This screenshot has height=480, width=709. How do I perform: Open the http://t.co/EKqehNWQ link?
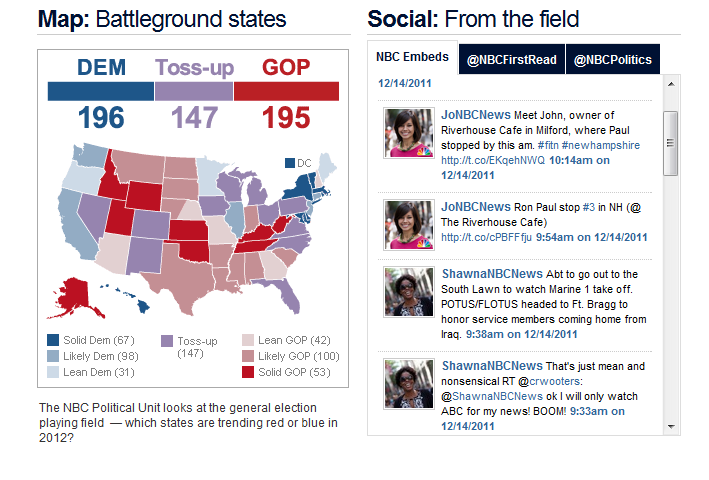(x=479, y=160)
